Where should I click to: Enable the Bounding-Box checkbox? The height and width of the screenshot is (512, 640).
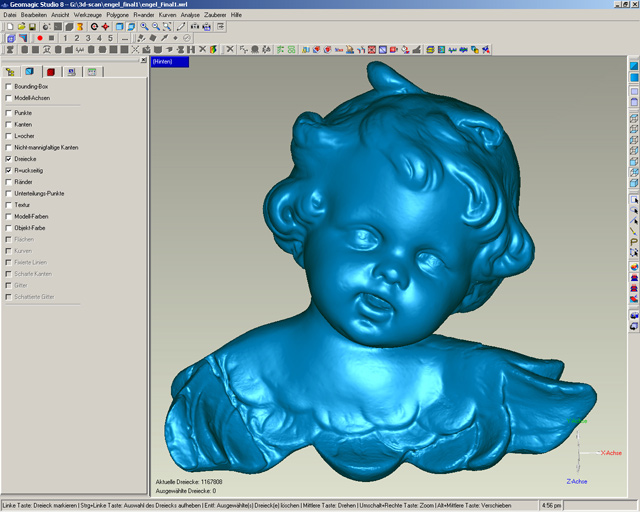click(x=9, y=87)
